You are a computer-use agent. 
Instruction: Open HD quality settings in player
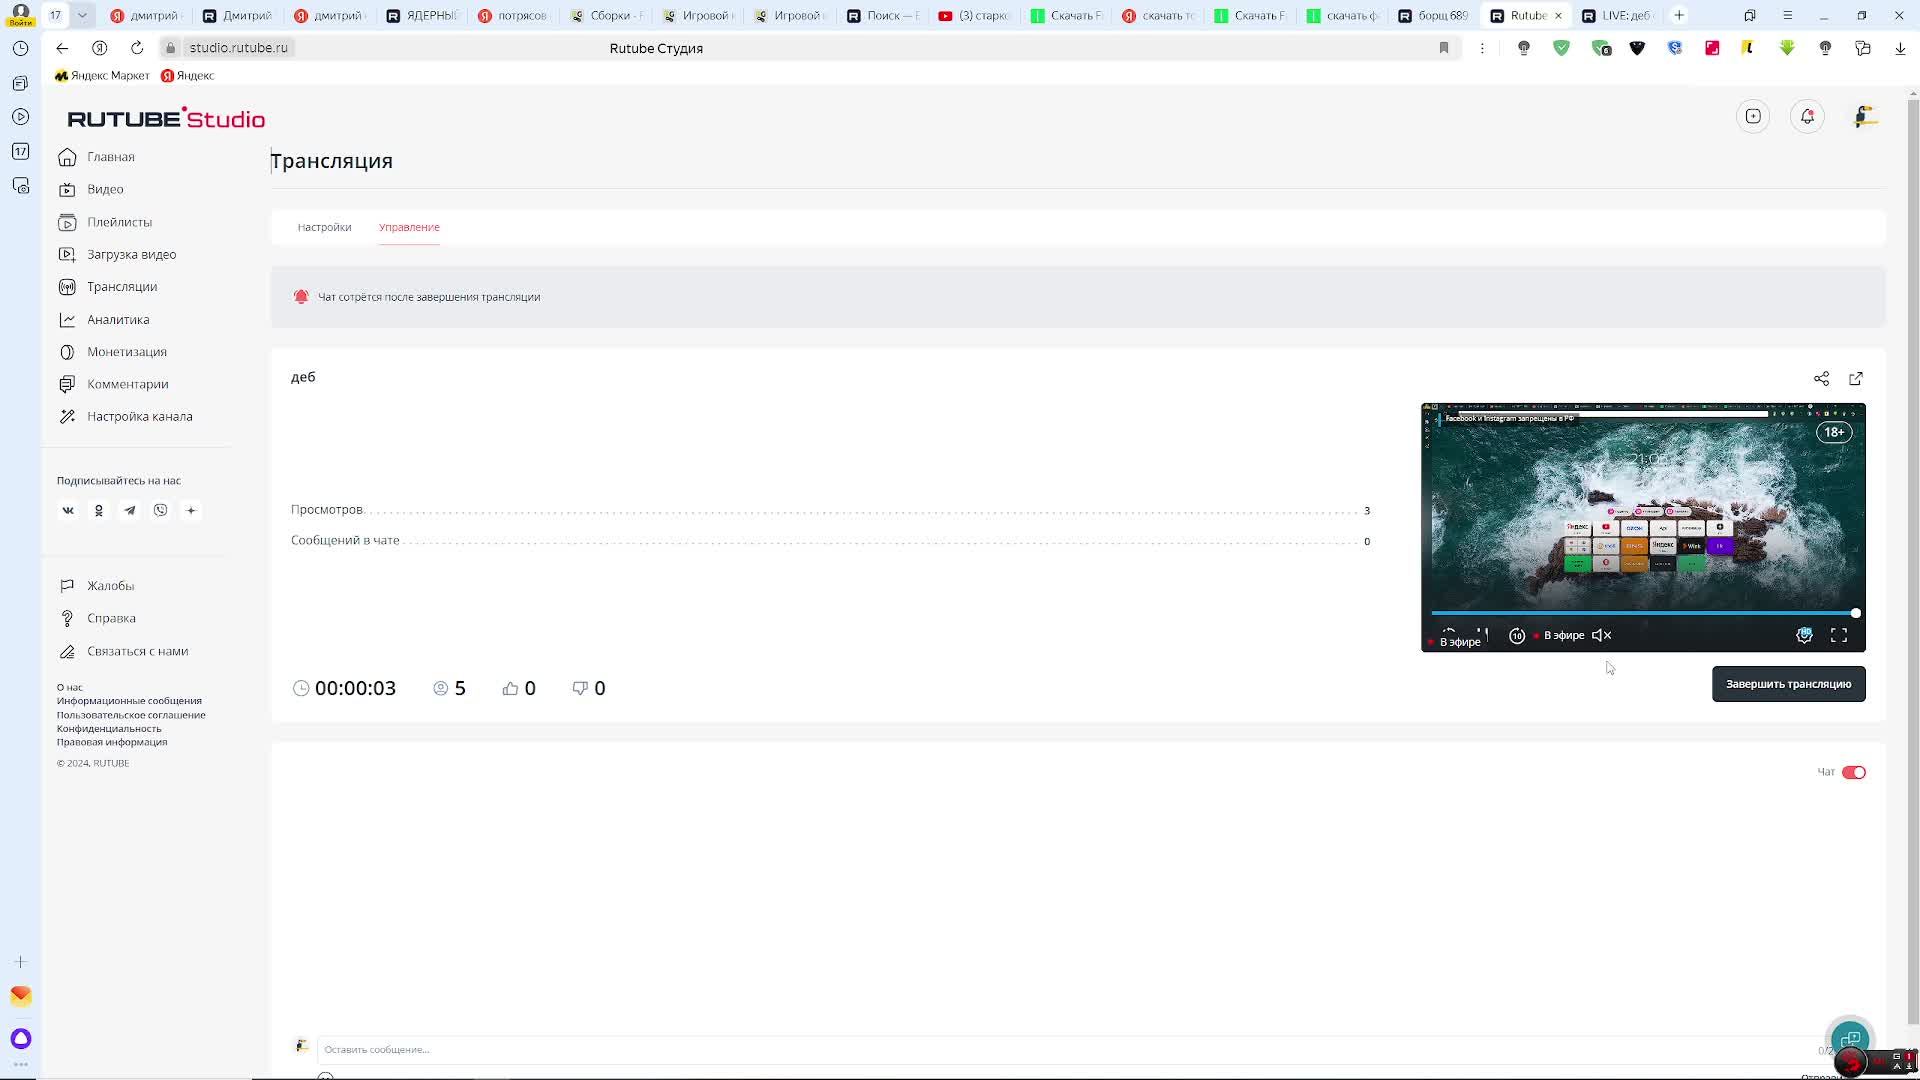tap(1804, 636)
